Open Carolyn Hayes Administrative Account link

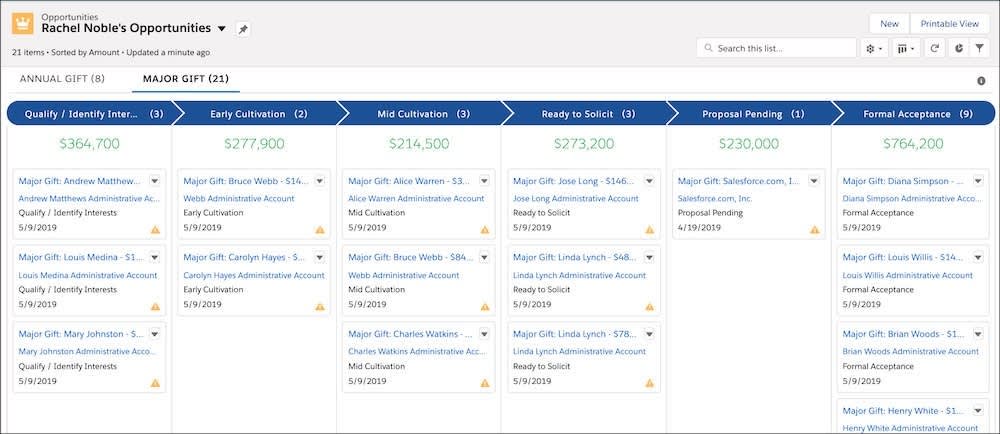(x=254, y=275)
